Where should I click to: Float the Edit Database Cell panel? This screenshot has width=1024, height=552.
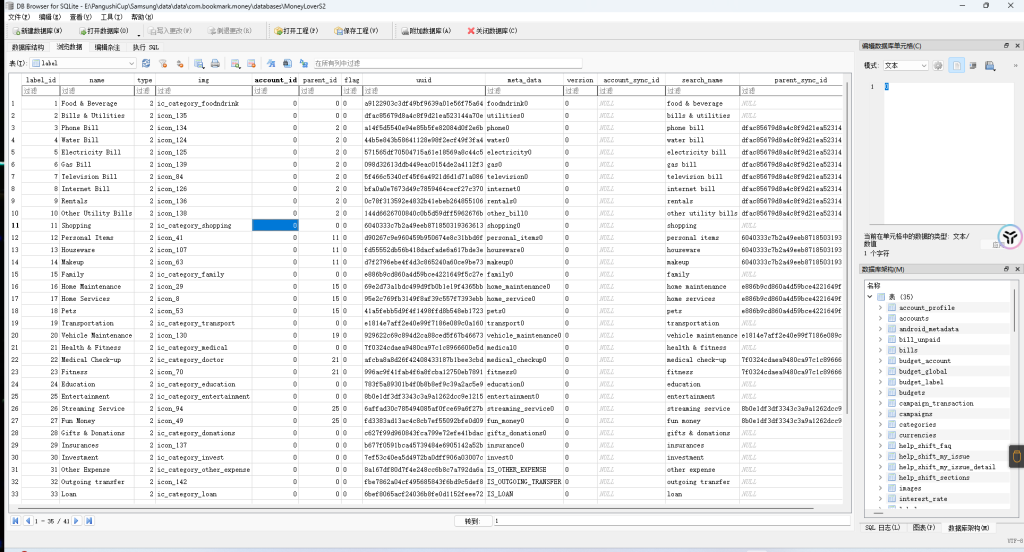1006,46
